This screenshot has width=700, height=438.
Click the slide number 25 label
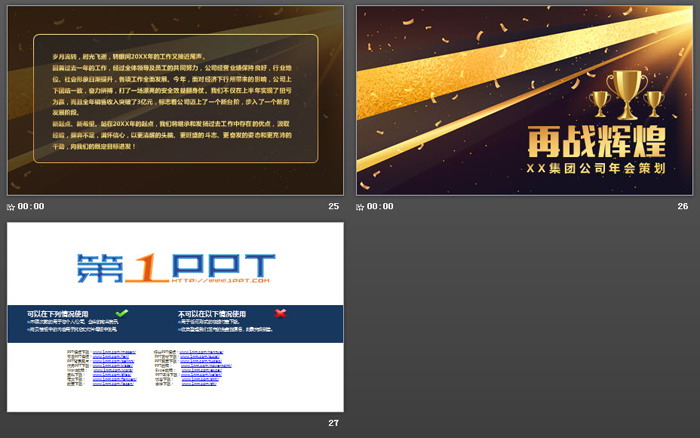click(333, 206)
